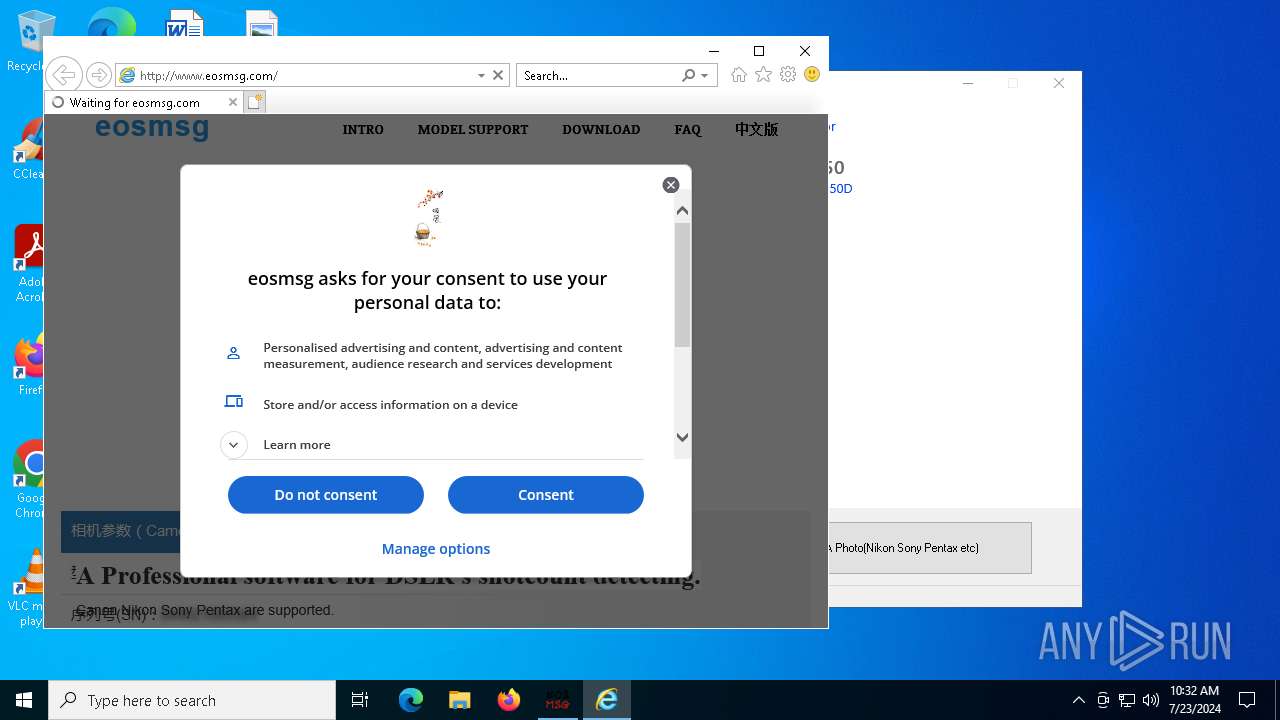Open IE Tools gear icon
Image resolution: width=1280 pixels, height=720 pixels.
pos(788,75)
